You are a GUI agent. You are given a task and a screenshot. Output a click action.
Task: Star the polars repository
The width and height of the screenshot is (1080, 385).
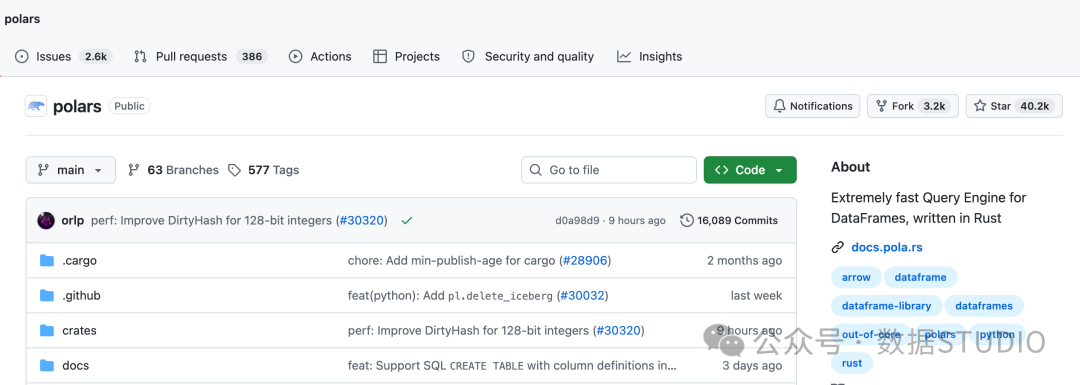(x=1014, y=106)
